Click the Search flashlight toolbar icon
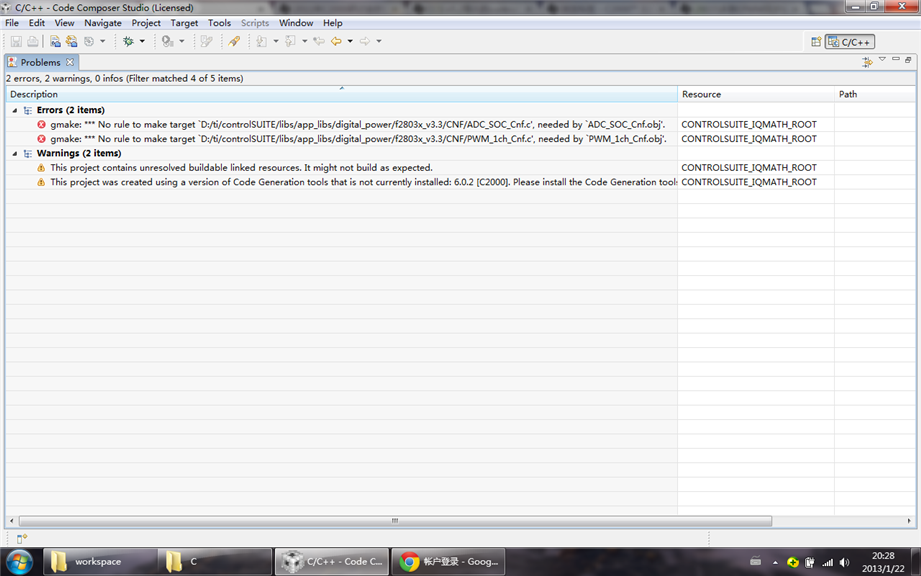 pyautogui.click(x=234, y=41)
